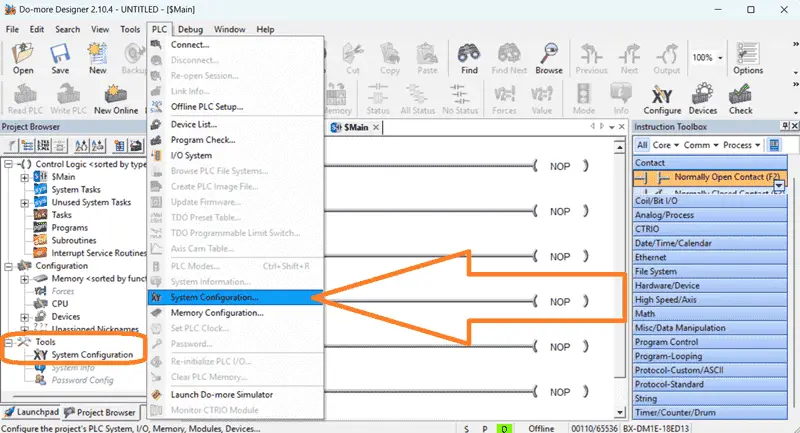This screenshot has width=800, height=433.
Task: Click the All Status toolbar icon
Action: [x=417, y=100]
